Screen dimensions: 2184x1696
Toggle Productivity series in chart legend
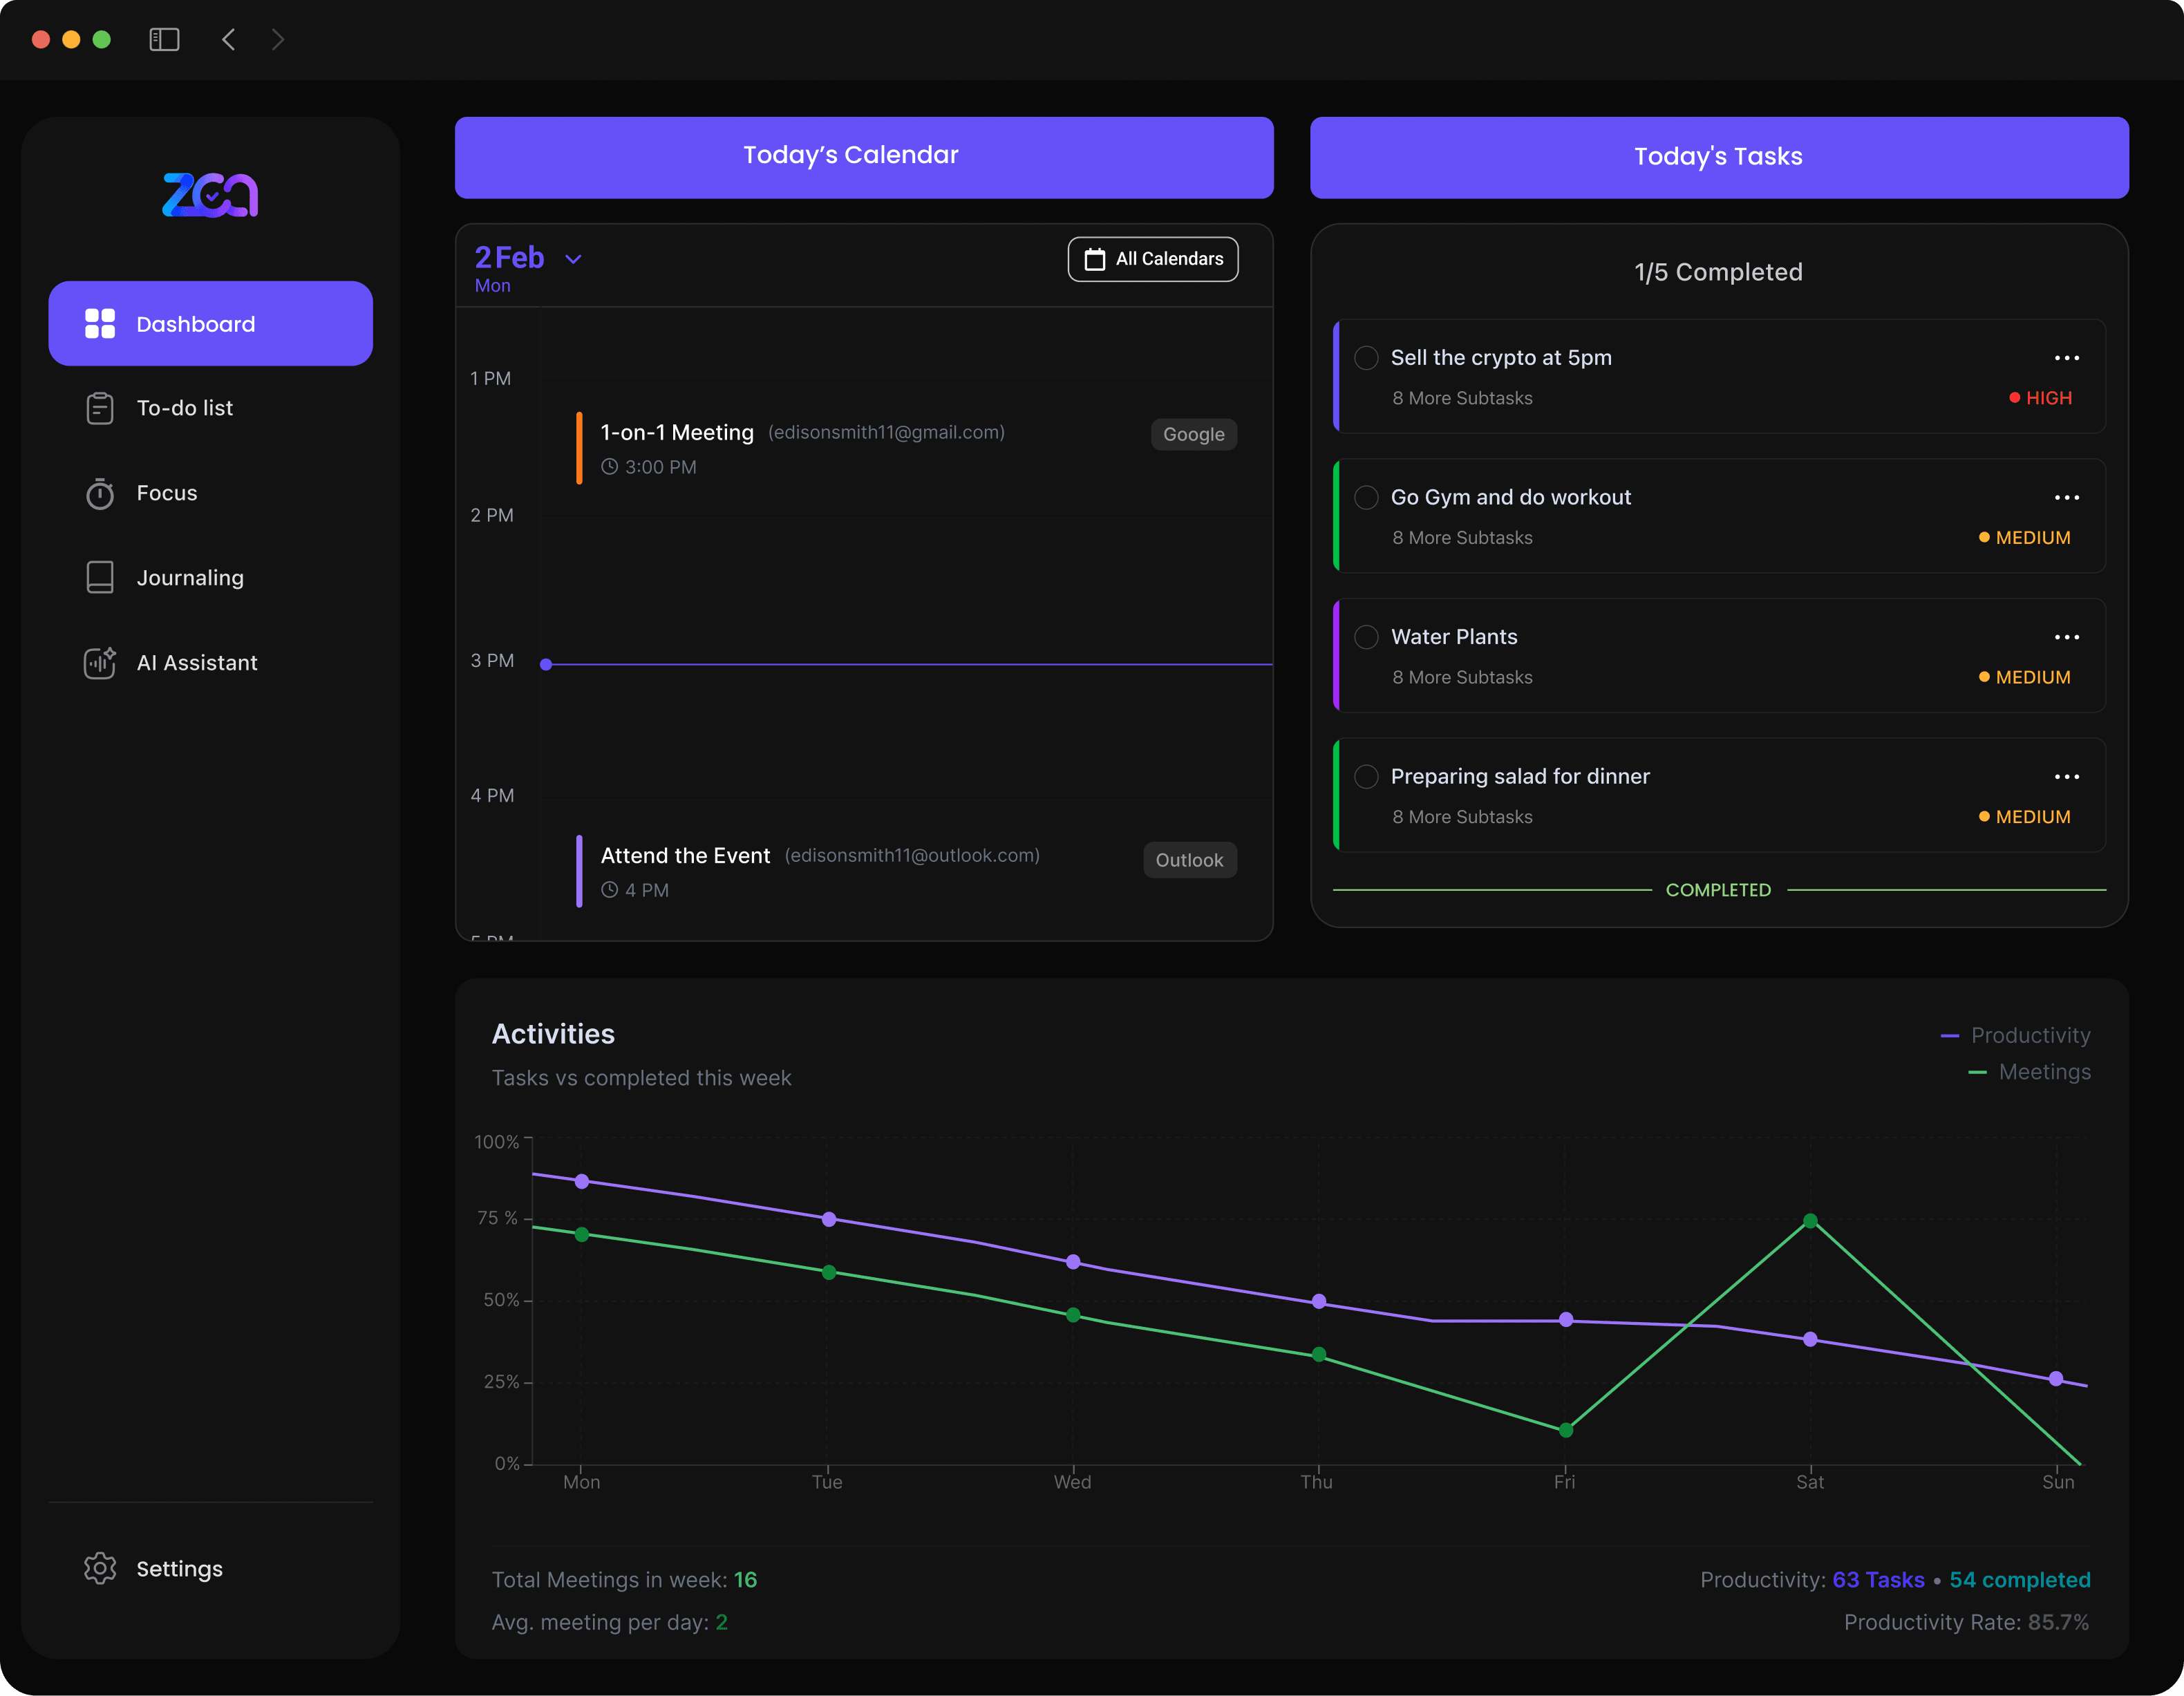coord(2015,1035)
